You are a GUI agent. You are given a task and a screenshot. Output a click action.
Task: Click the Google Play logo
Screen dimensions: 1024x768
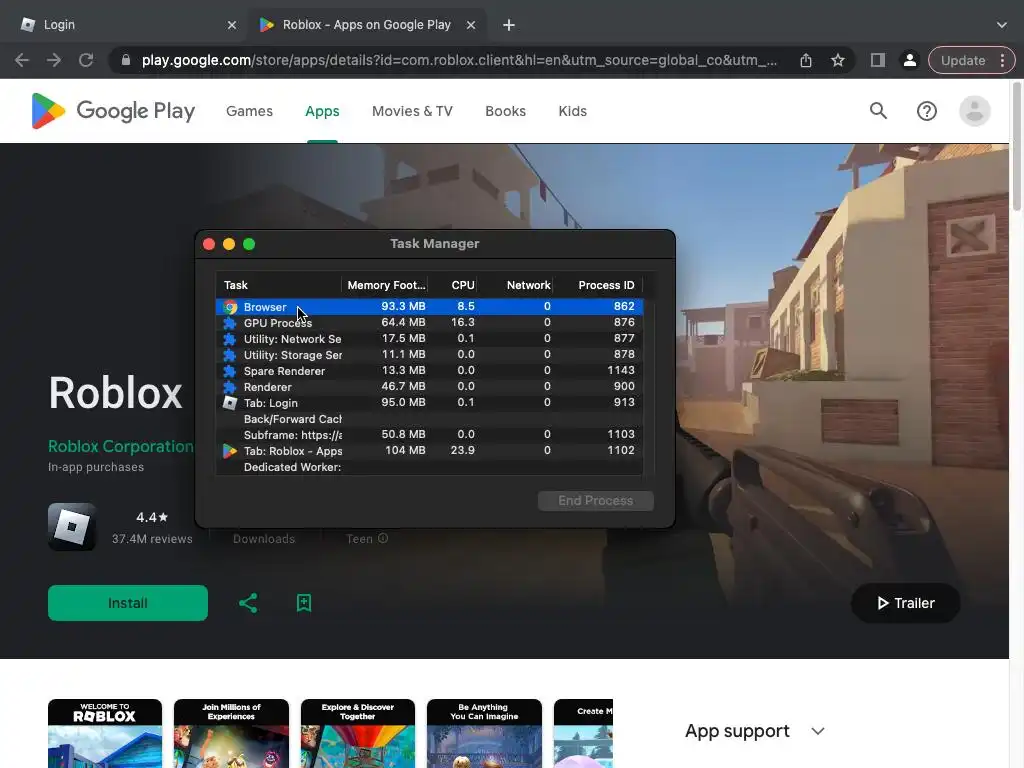coord(113,111)
